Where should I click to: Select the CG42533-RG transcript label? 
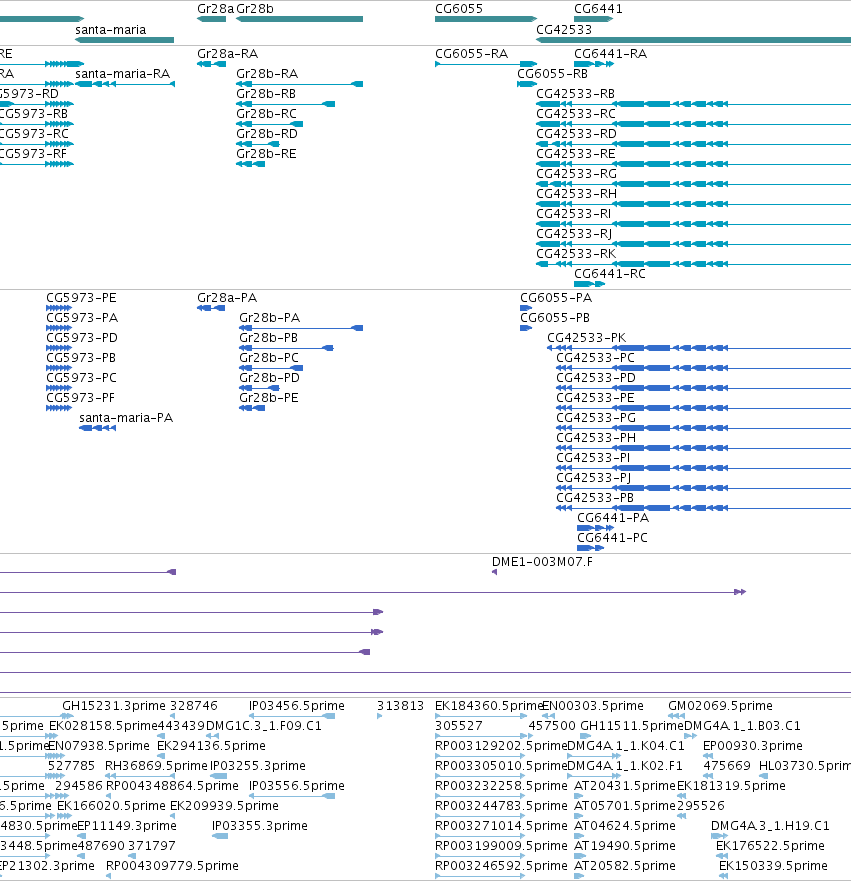(x=576, y=174)
